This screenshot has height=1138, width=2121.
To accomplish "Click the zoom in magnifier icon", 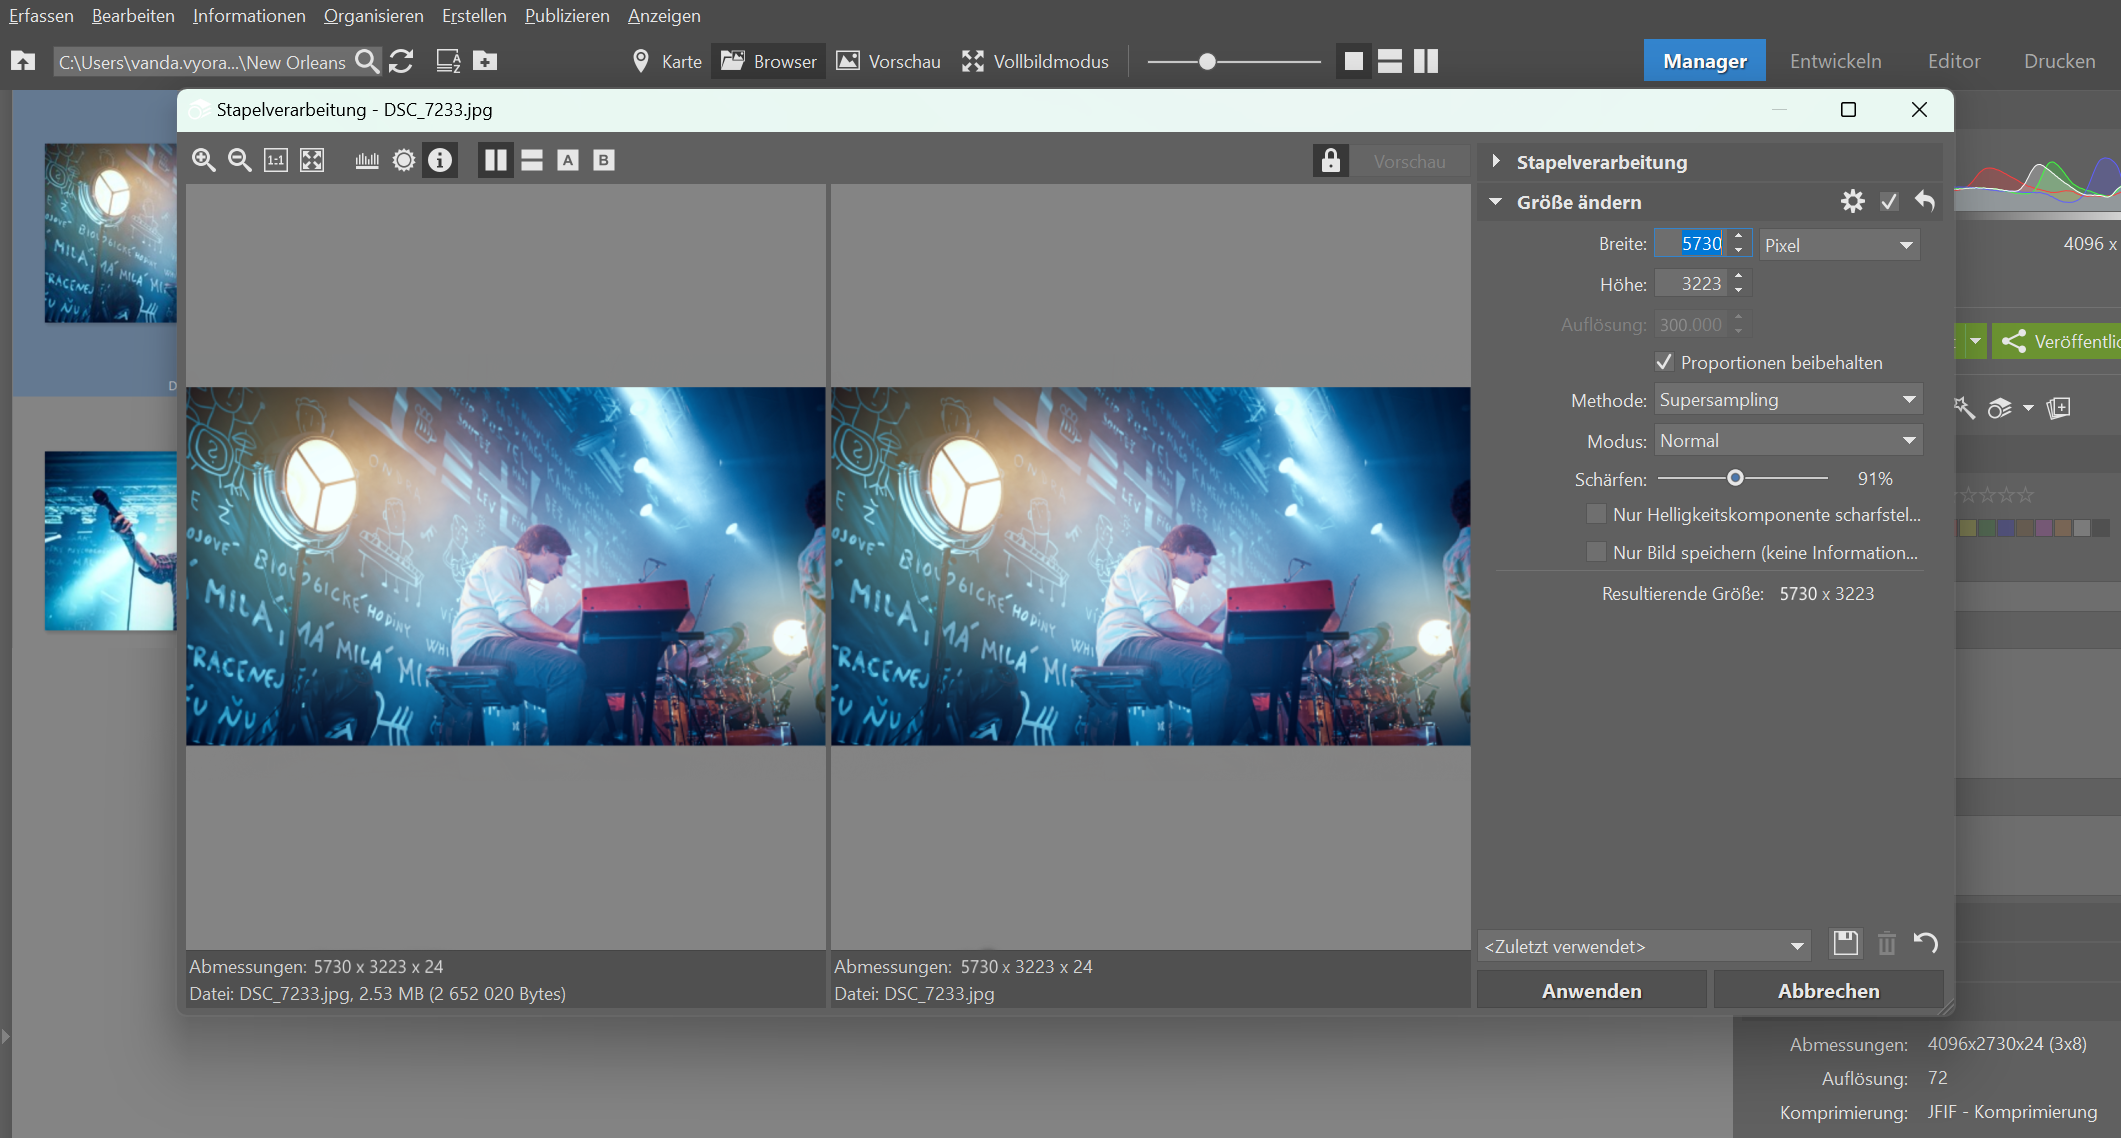I will (x=203, y=160).
